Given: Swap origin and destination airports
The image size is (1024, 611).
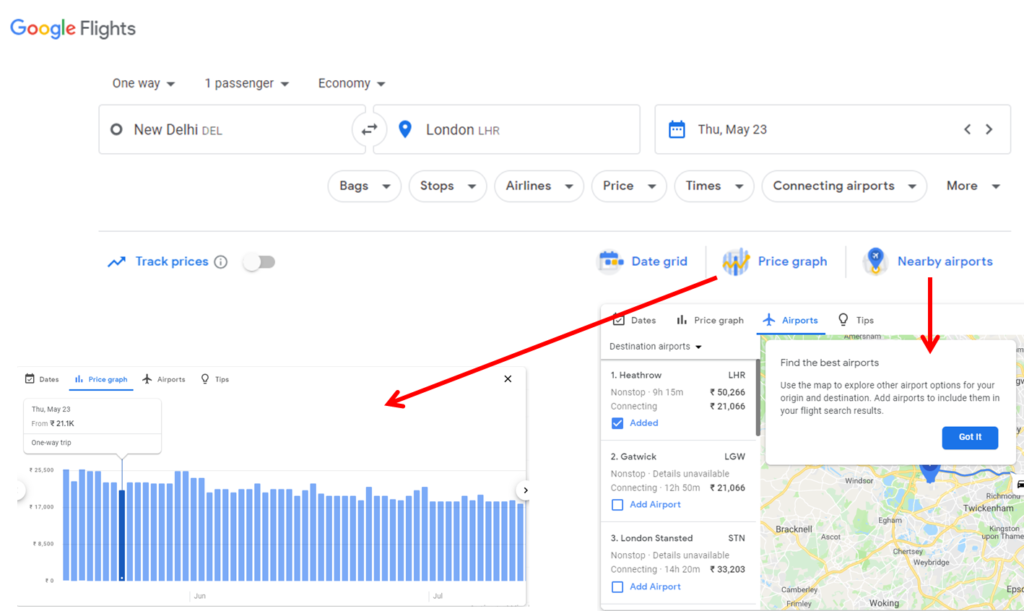Looking at the screenshot, I should coord(369,129).
